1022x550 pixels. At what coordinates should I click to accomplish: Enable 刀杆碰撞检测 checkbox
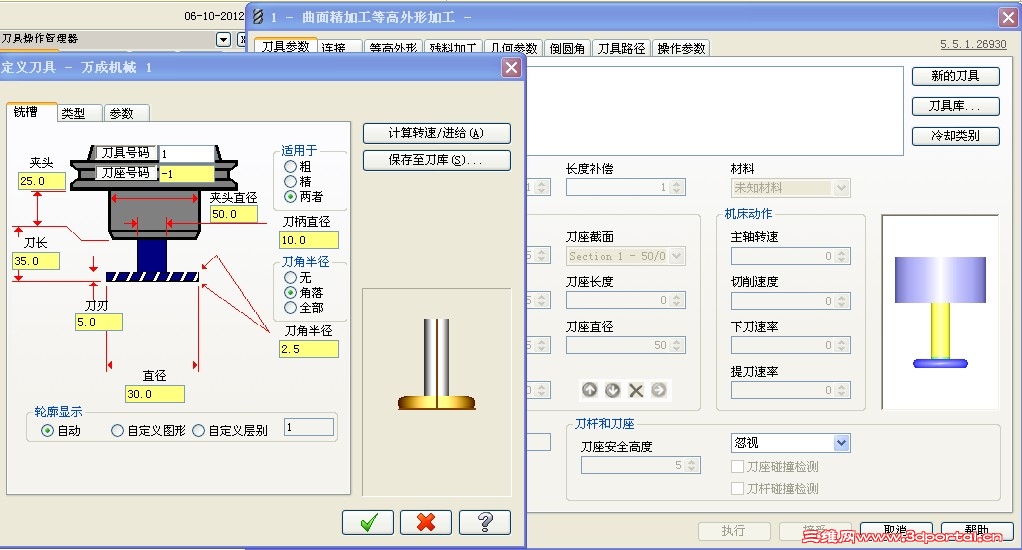click(738, 488)
